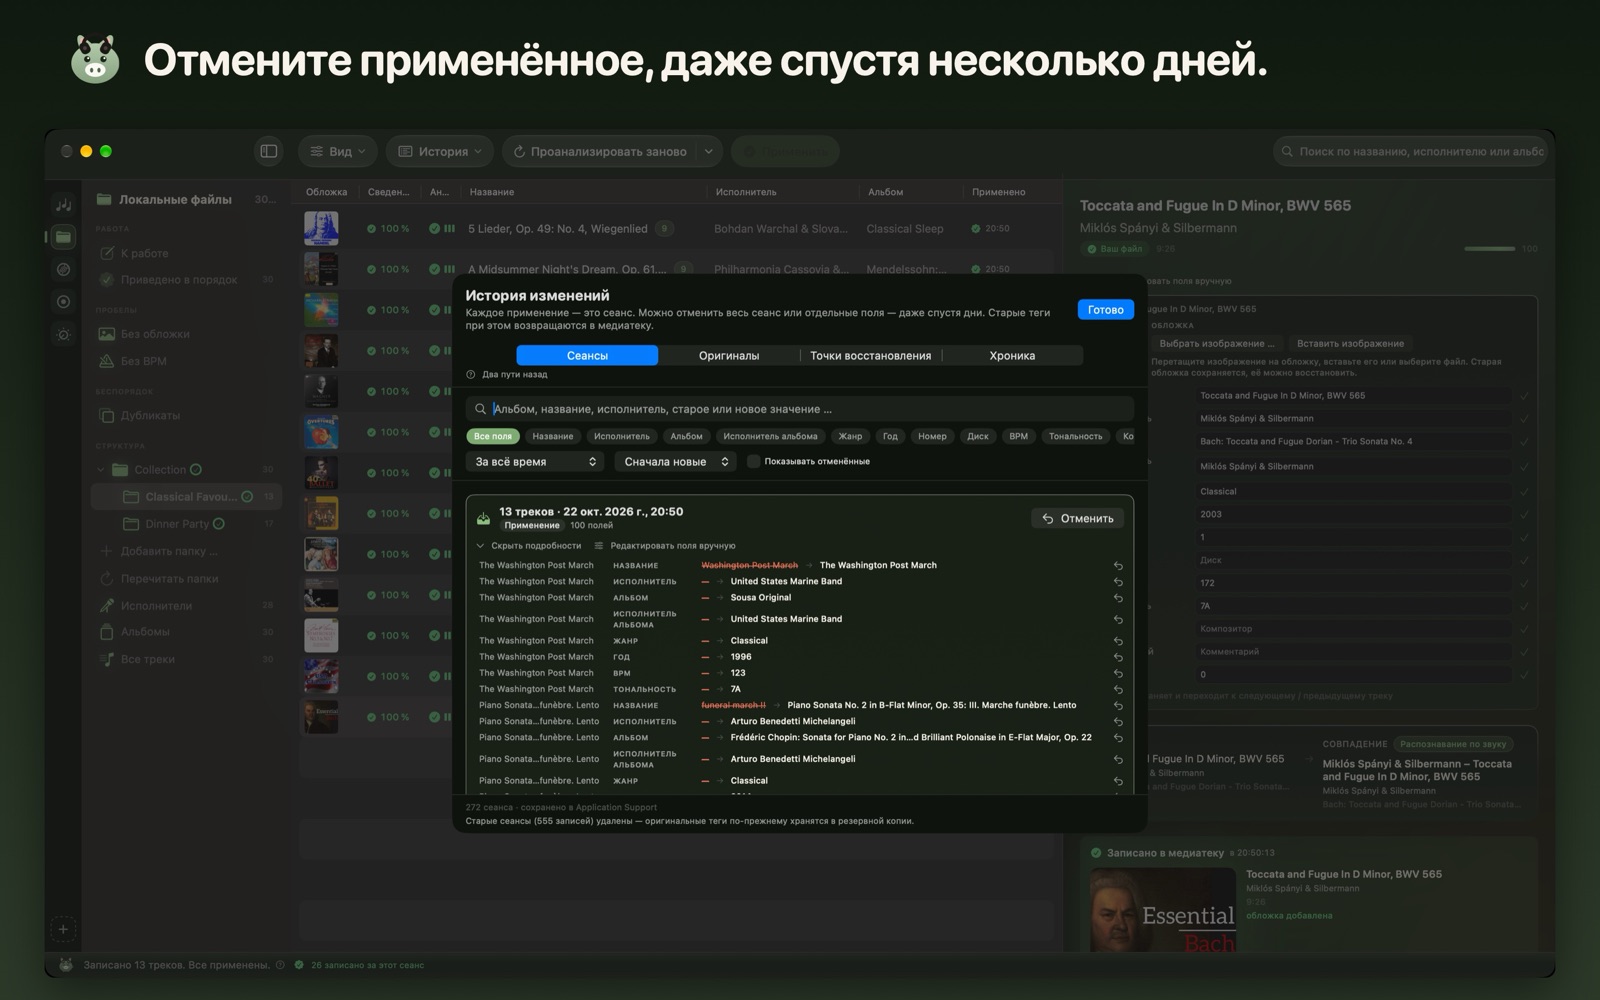Open arrow next to Проанализировать заново
Viewport: 1600px width, 1000px height.
[708, 151]
